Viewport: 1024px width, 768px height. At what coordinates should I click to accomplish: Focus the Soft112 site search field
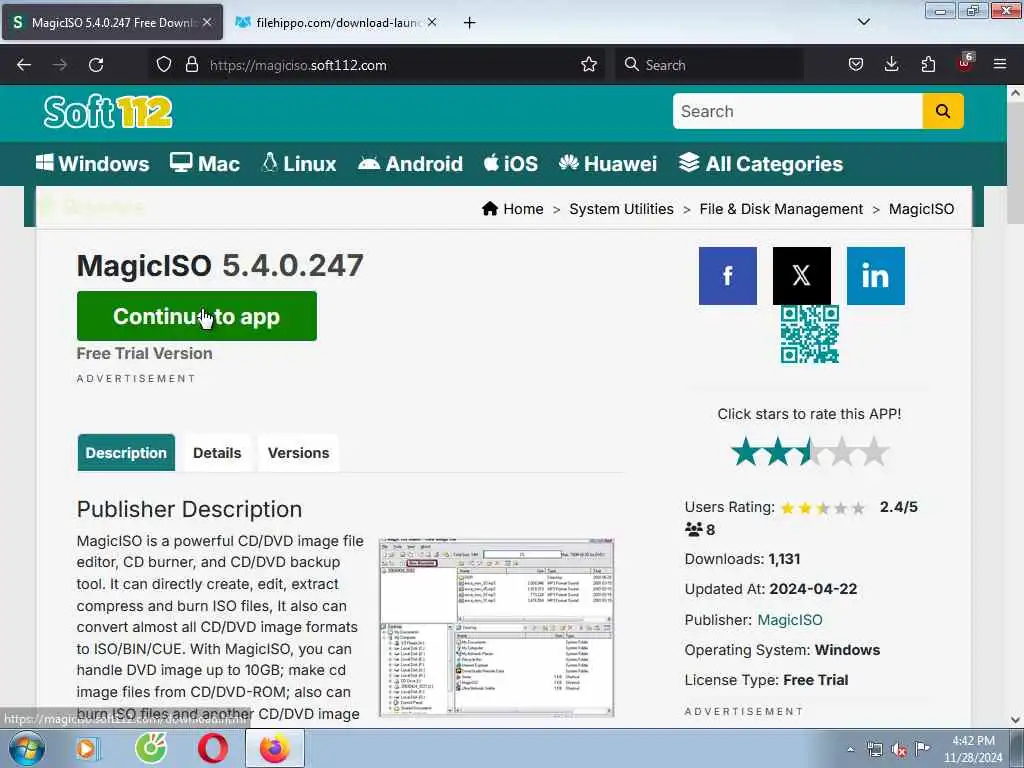pyautogui.click(x=797, y=111)
